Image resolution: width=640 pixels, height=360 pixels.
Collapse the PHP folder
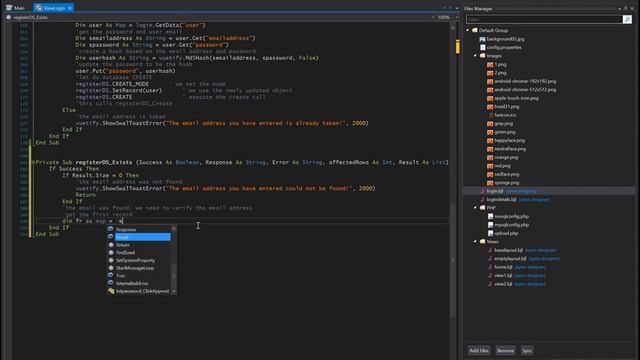point(476,208)
